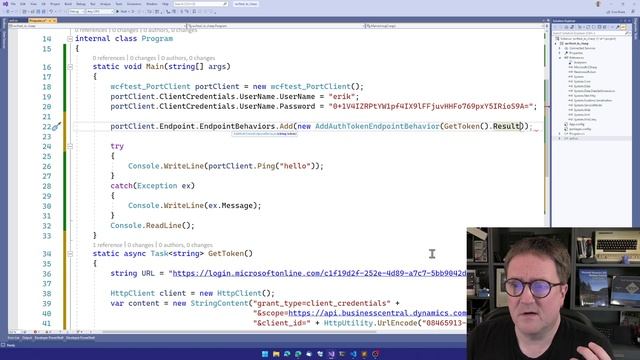The image size is (640, 360).
Task: Click the Start debugging button
Action: pyautogui.click(x=123, y=11)
